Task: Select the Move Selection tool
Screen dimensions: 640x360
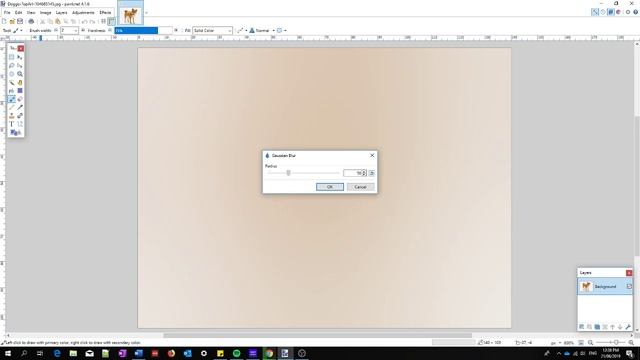Action: (x=20, y=65)
